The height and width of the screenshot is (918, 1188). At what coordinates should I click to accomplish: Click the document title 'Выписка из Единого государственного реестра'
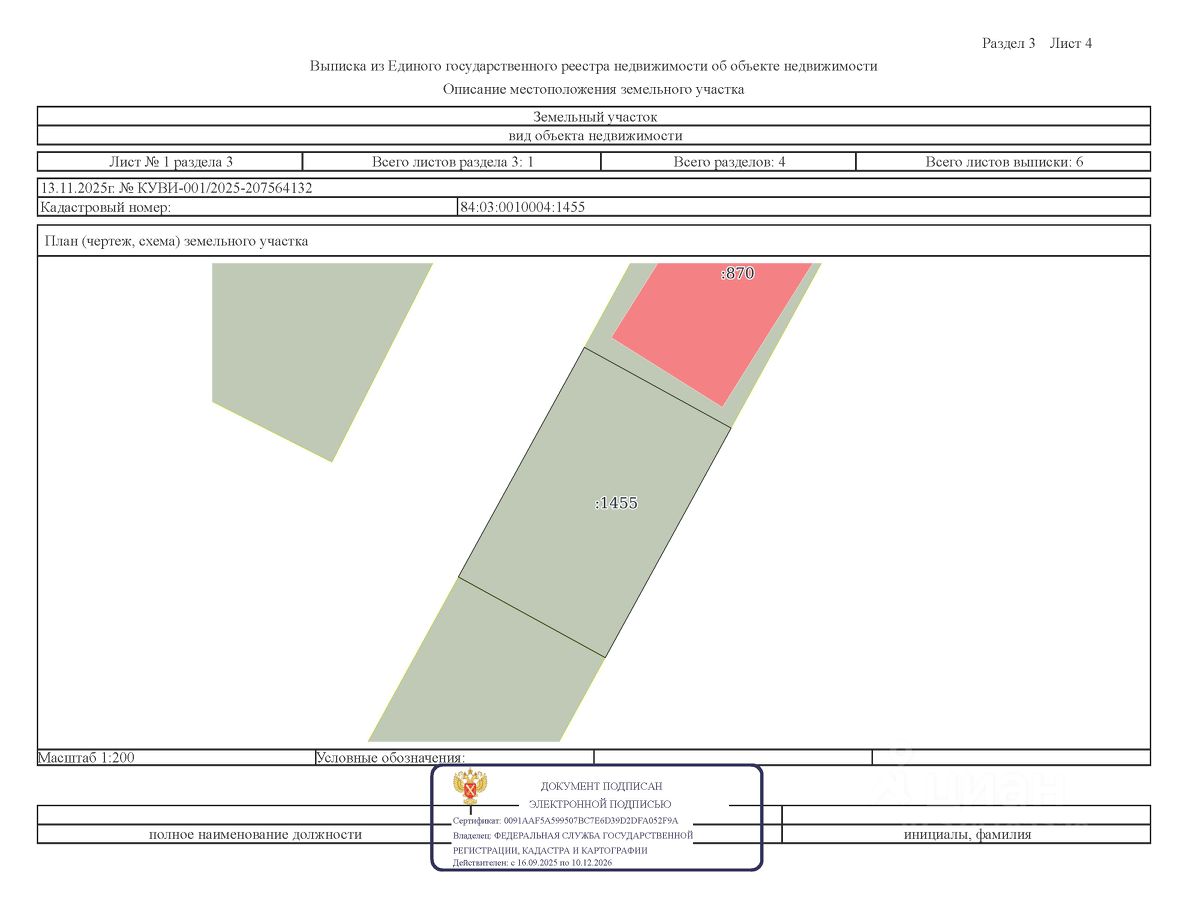(593, 66)
